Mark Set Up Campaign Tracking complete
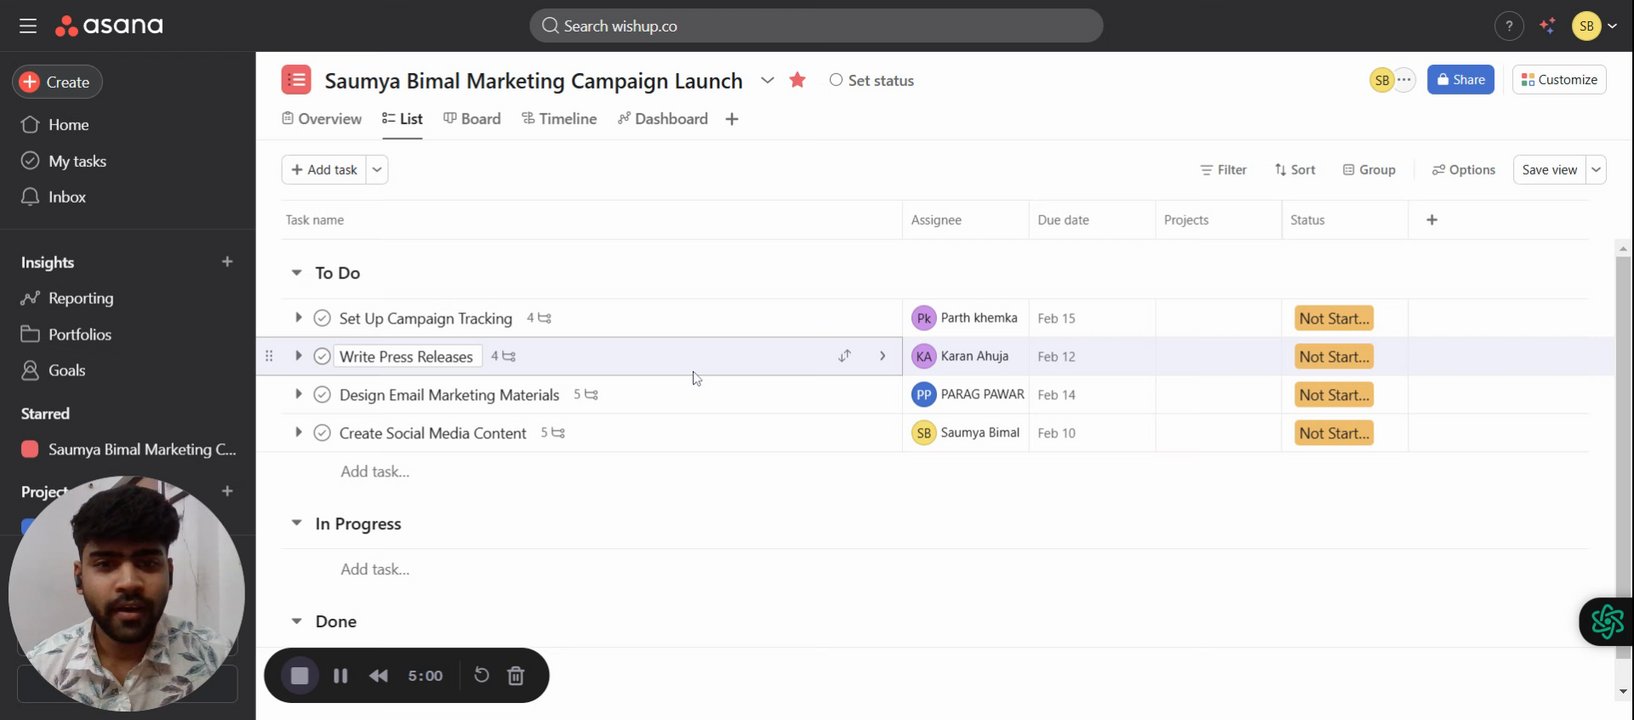Screen dimensions: 1634x720 click(x=322, y=318)
